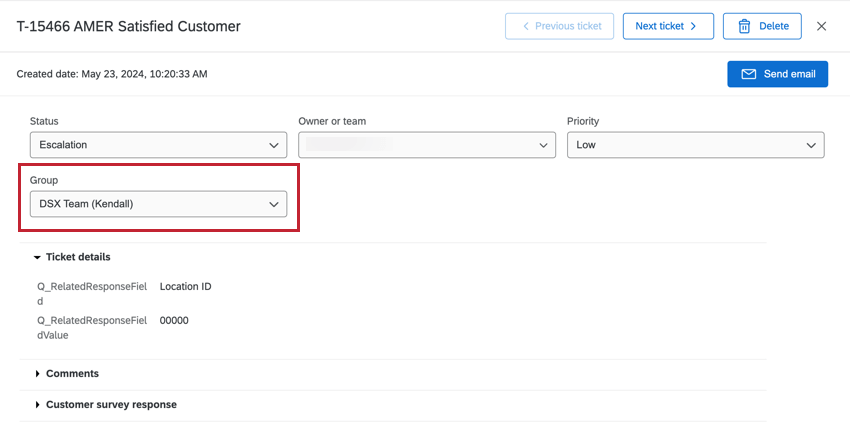Viewport: 850px width, 425px height.
Task: Click the trash can icon on Delete
Action: coord(744,26)
